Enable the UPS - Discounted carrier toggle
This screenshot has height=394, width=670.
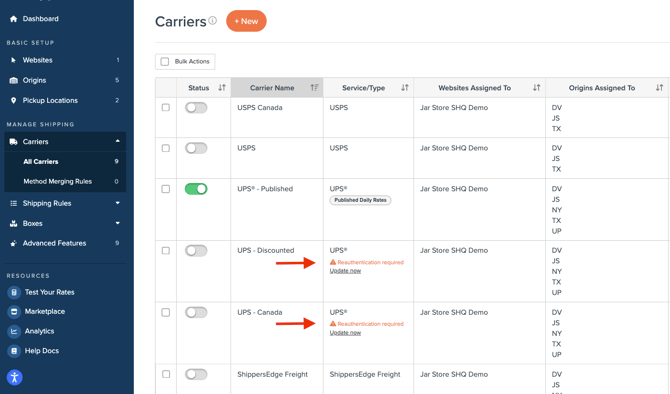click(196, 250)
